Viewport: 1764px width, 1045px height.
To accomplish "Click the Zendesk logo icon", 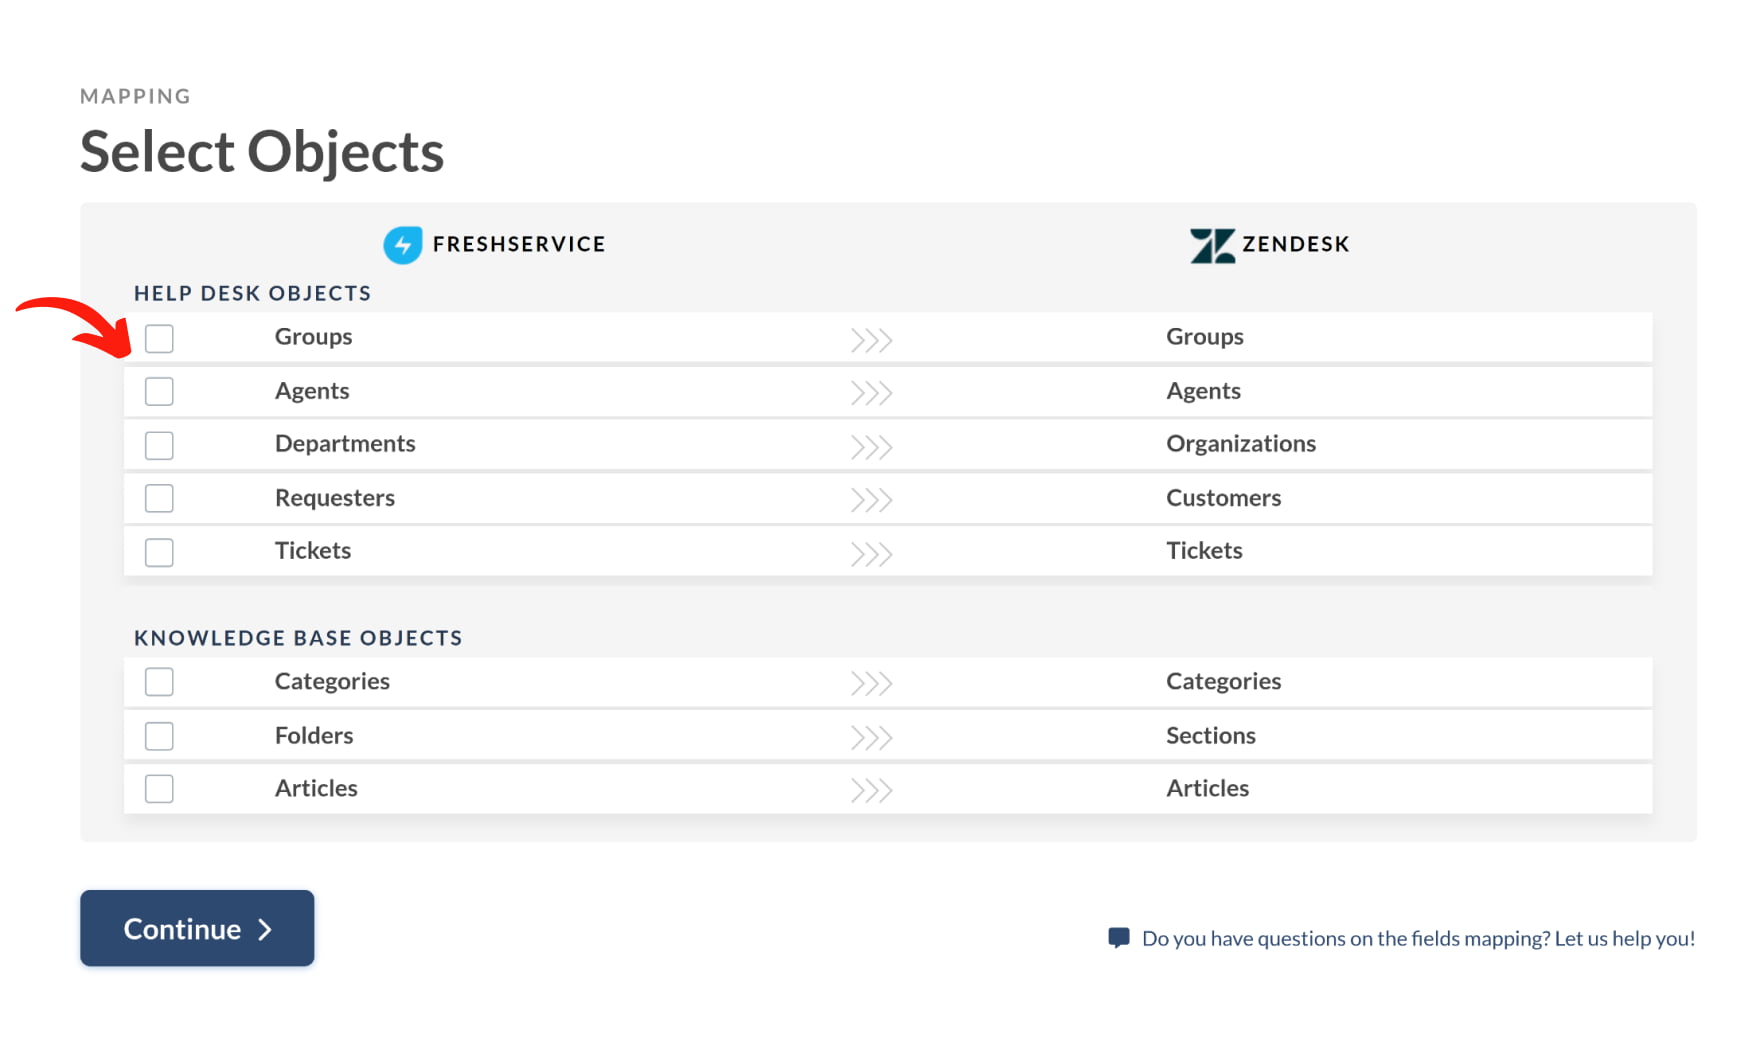I will (x=1212, y=246).
